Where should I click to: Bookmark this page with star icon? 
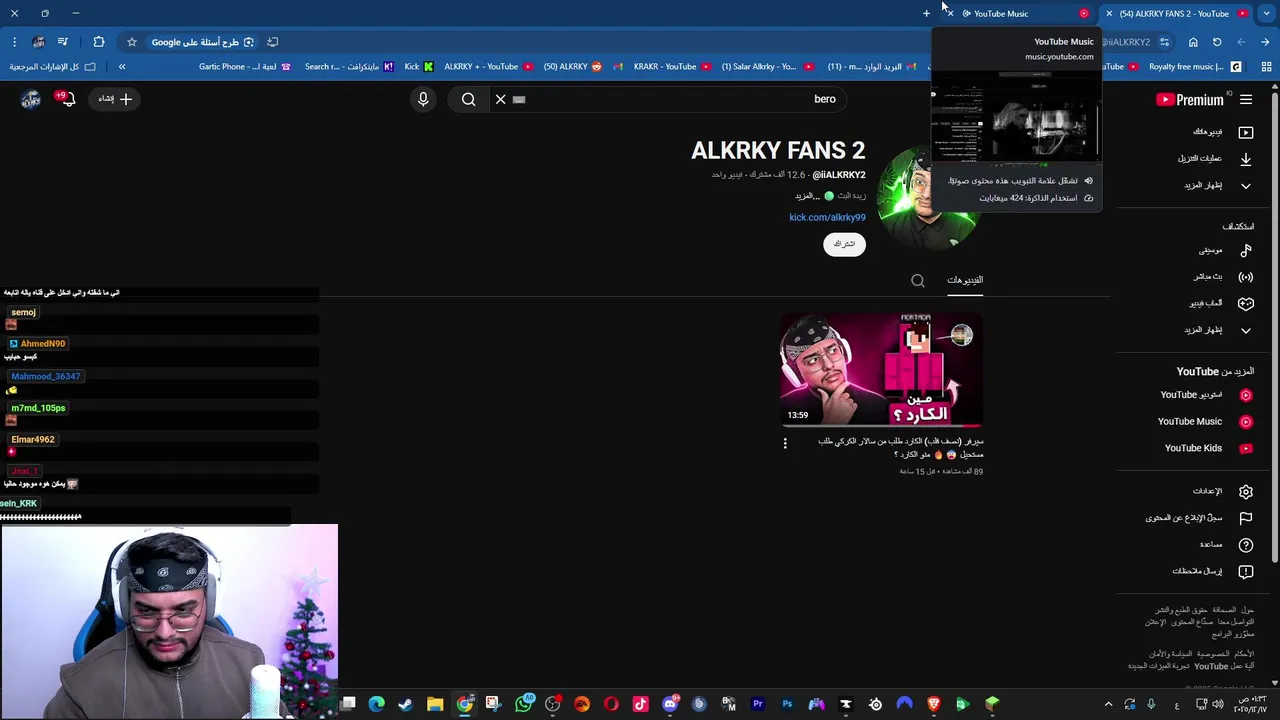pos(131,42)
